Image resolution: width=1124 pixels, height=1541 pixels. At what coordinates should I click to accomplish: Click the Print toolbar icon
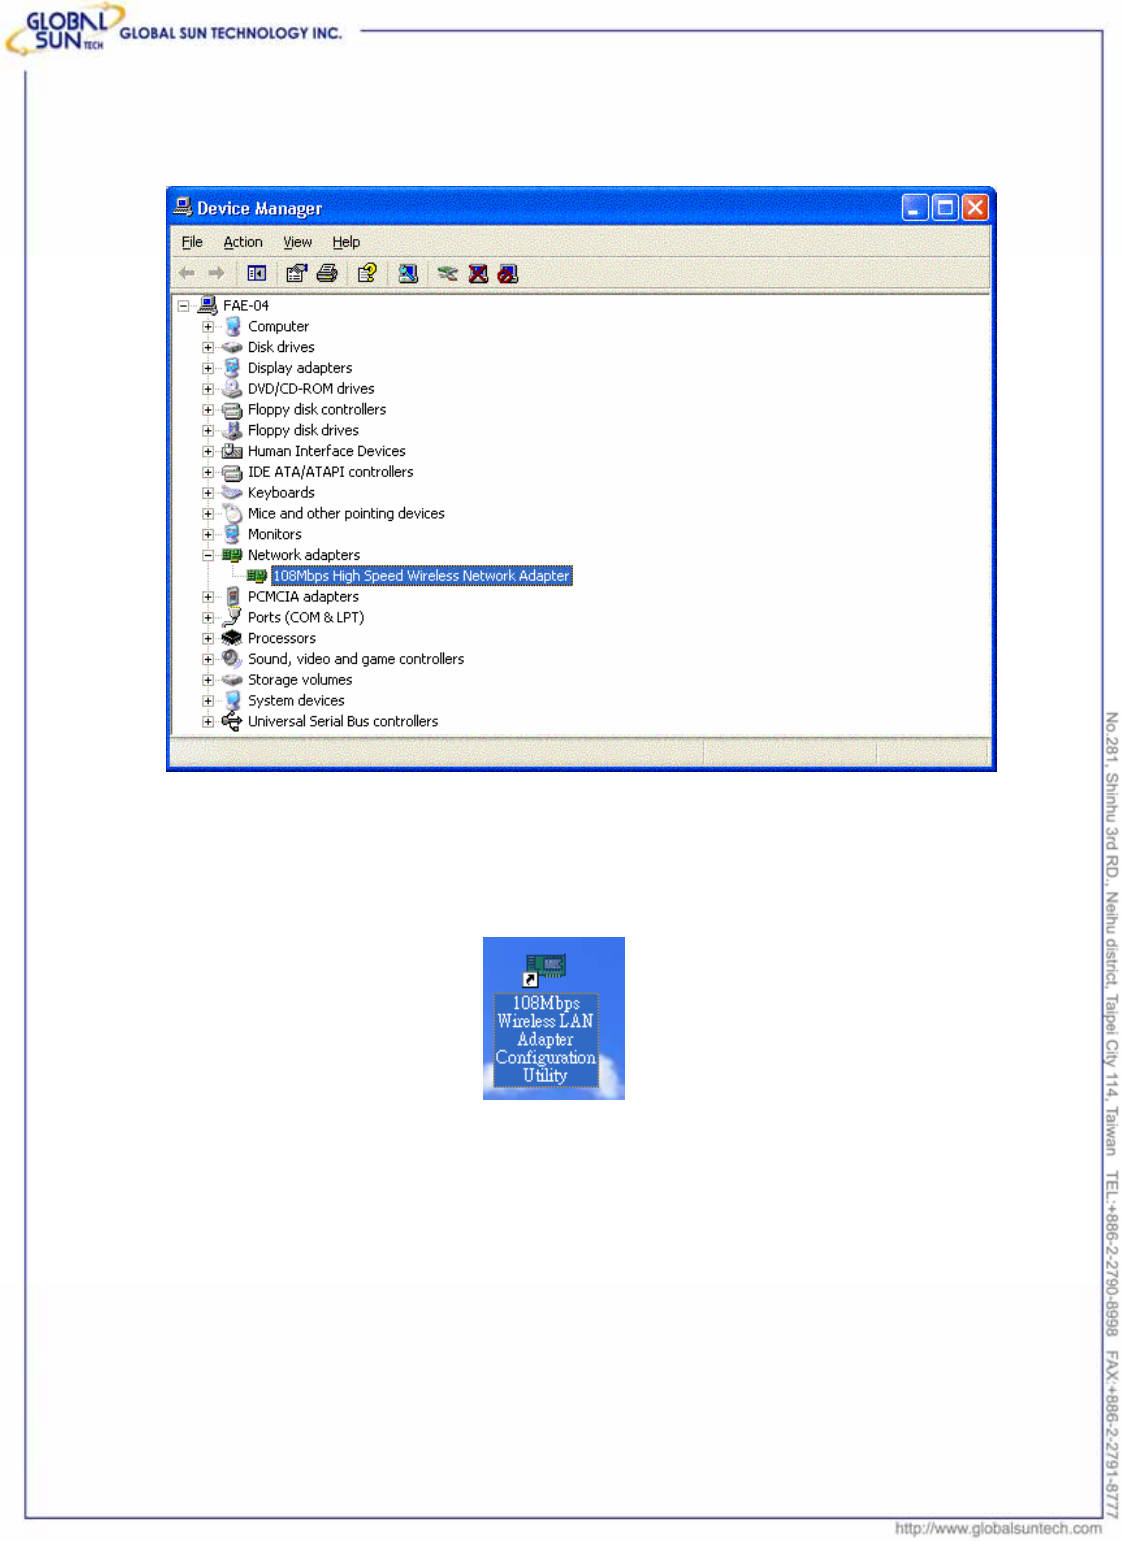pyautogui.click(x=327, y=273)
